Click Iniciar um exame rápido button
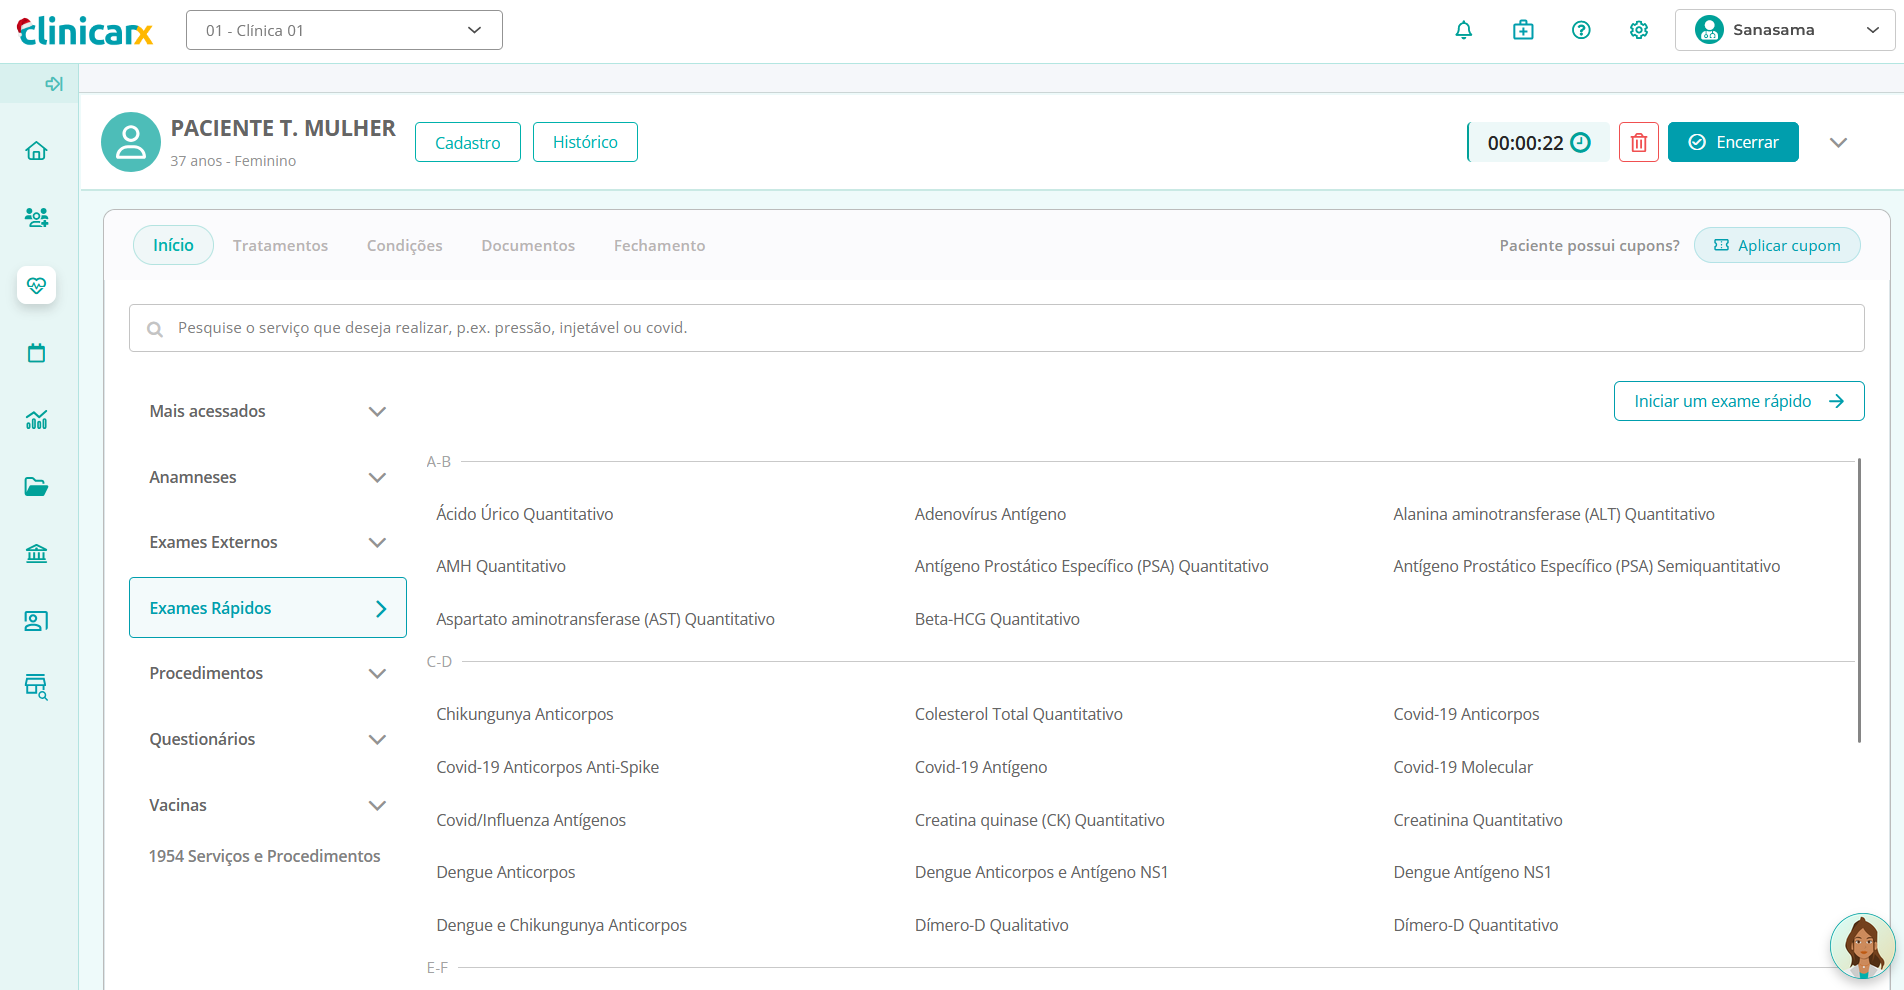Screen dimensions: 1904x990 coord(1738,401)
